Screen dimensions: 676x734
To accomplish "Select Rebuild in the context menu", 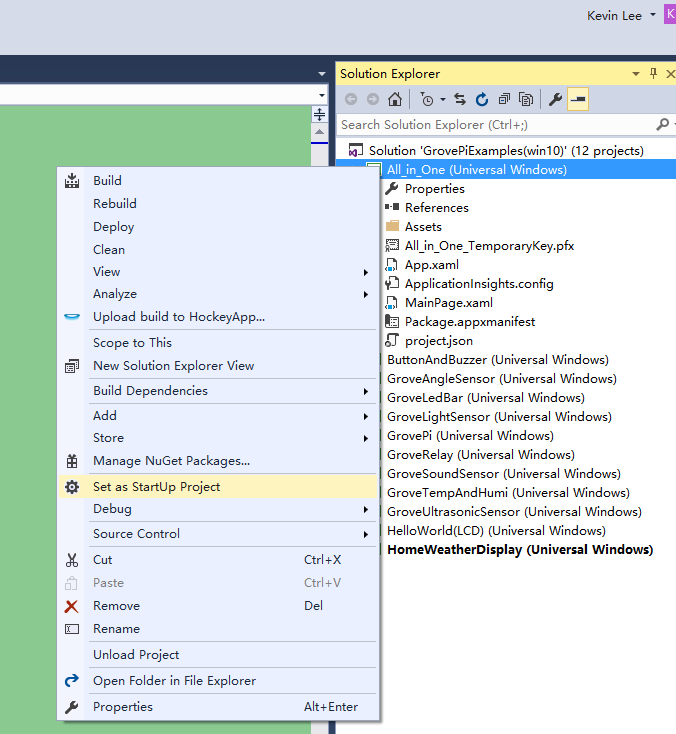I will point(218,204).
